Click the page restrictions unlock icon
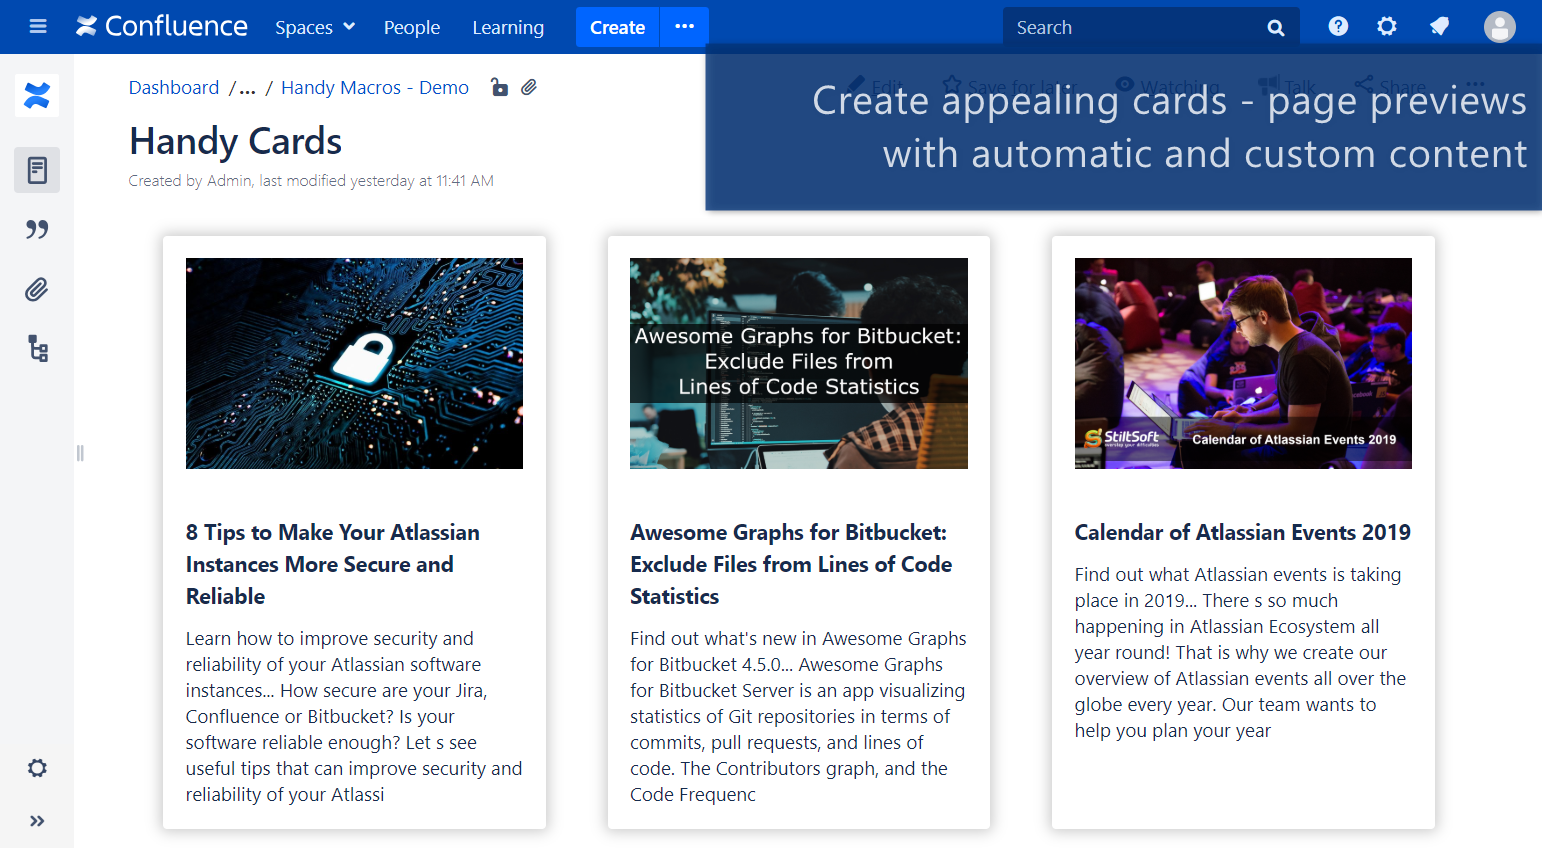Viewport: 1542px width, 848px height. pyautogui.click(x=499, y=87)
